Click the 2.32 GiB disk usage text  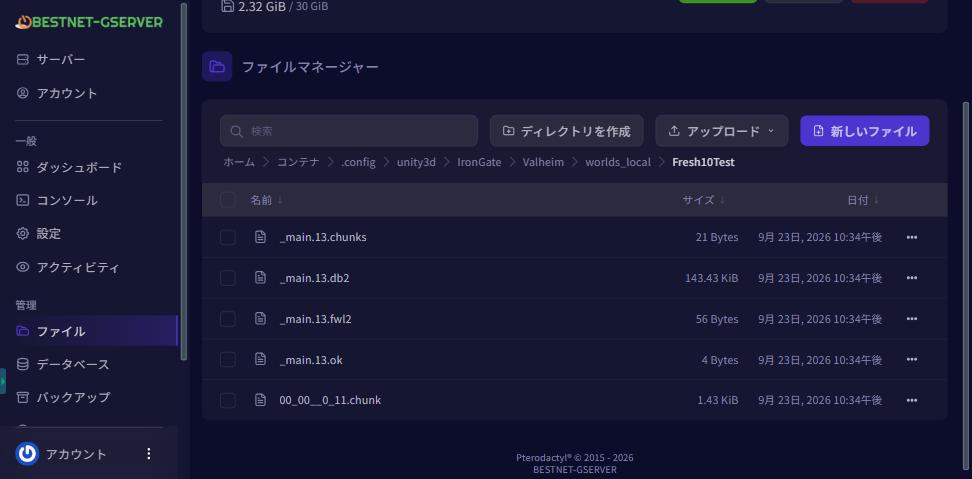point(262,7)
